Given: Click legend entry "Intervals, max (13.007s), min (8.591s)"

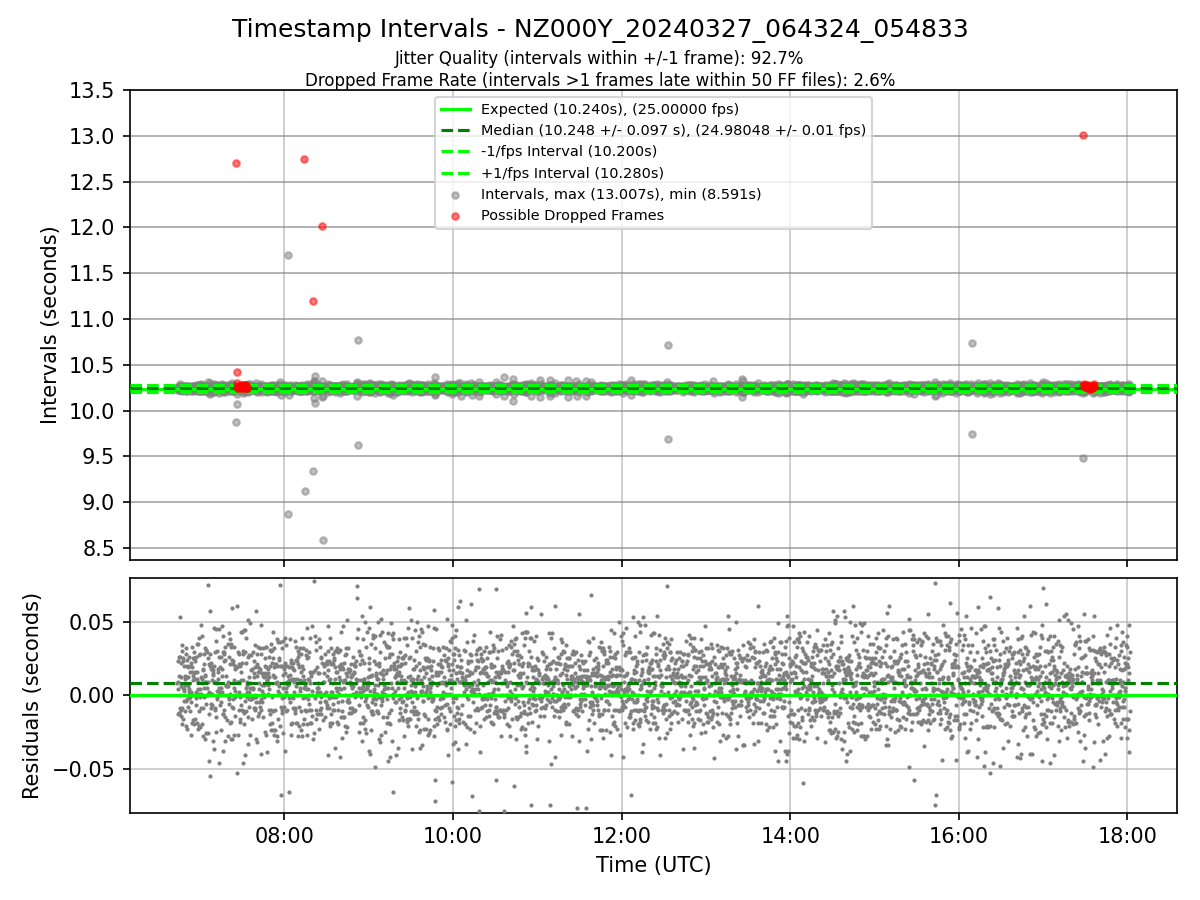Looking at the screenshot, I should click(621, 194).
